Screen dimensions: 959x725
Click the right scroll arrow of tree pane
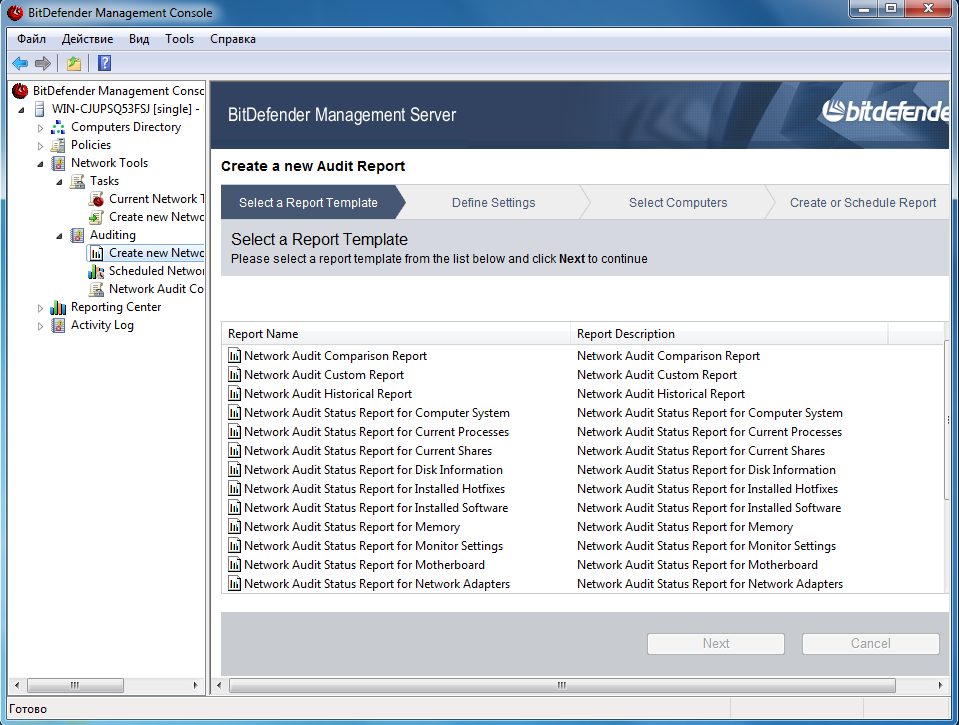195,685
